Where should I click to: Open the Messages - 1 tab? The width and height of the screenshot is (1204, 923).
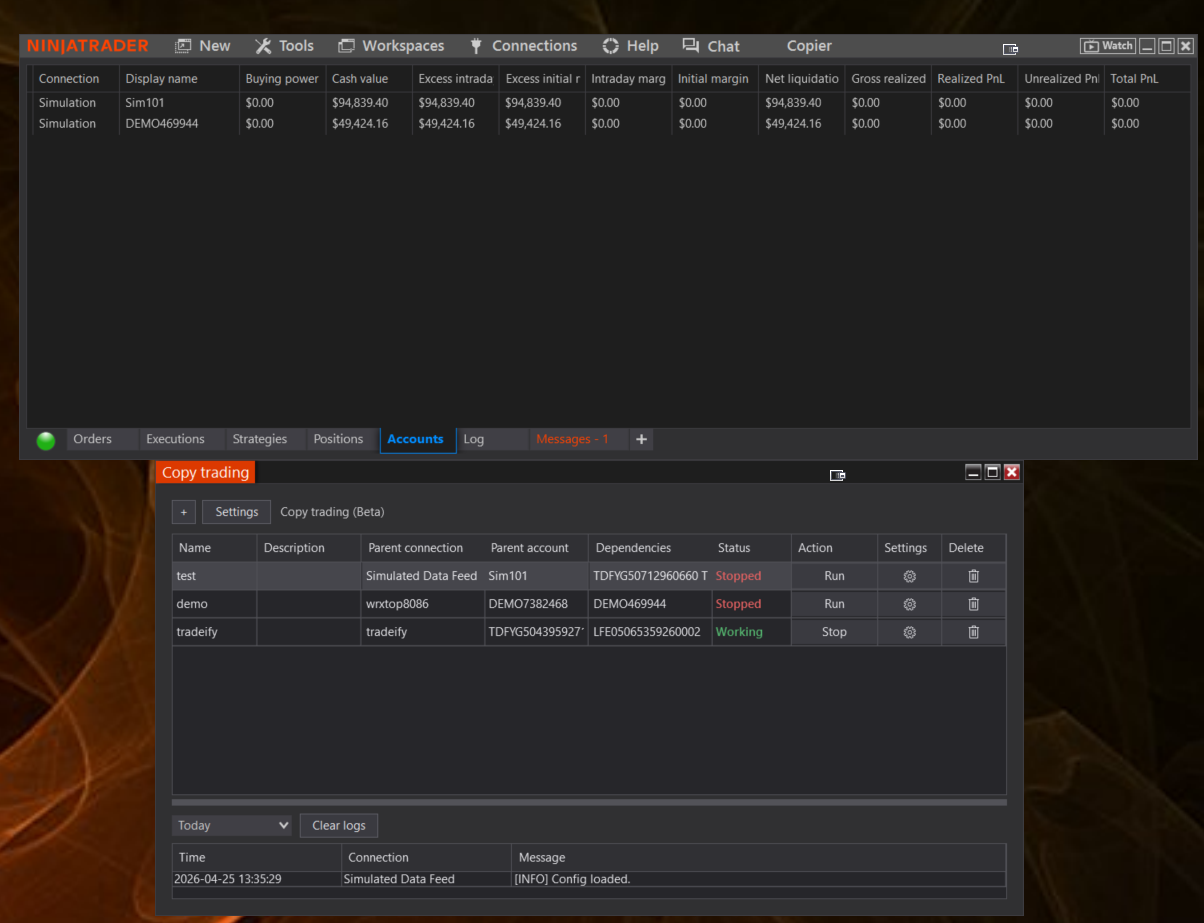(572, 439)
